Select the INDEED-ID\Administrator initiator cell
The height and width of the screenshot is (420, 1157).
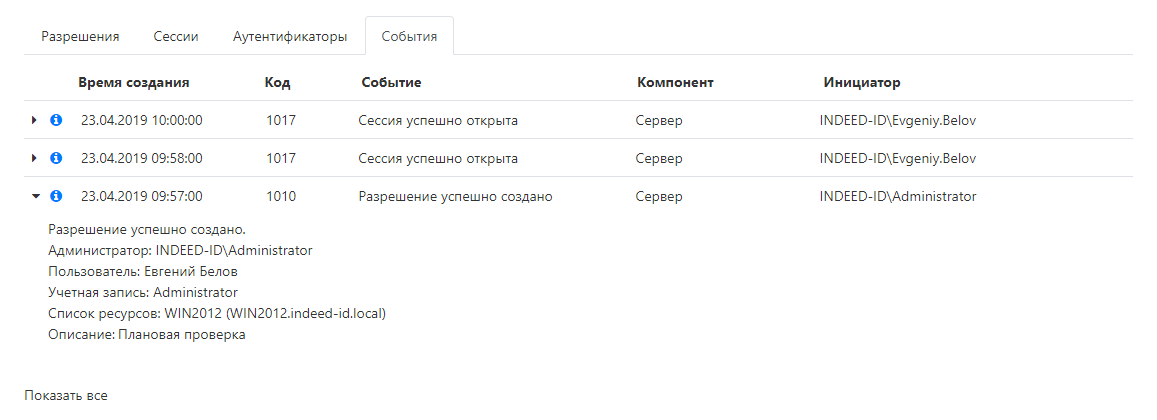pyautogui.click(x=897, y=197)
